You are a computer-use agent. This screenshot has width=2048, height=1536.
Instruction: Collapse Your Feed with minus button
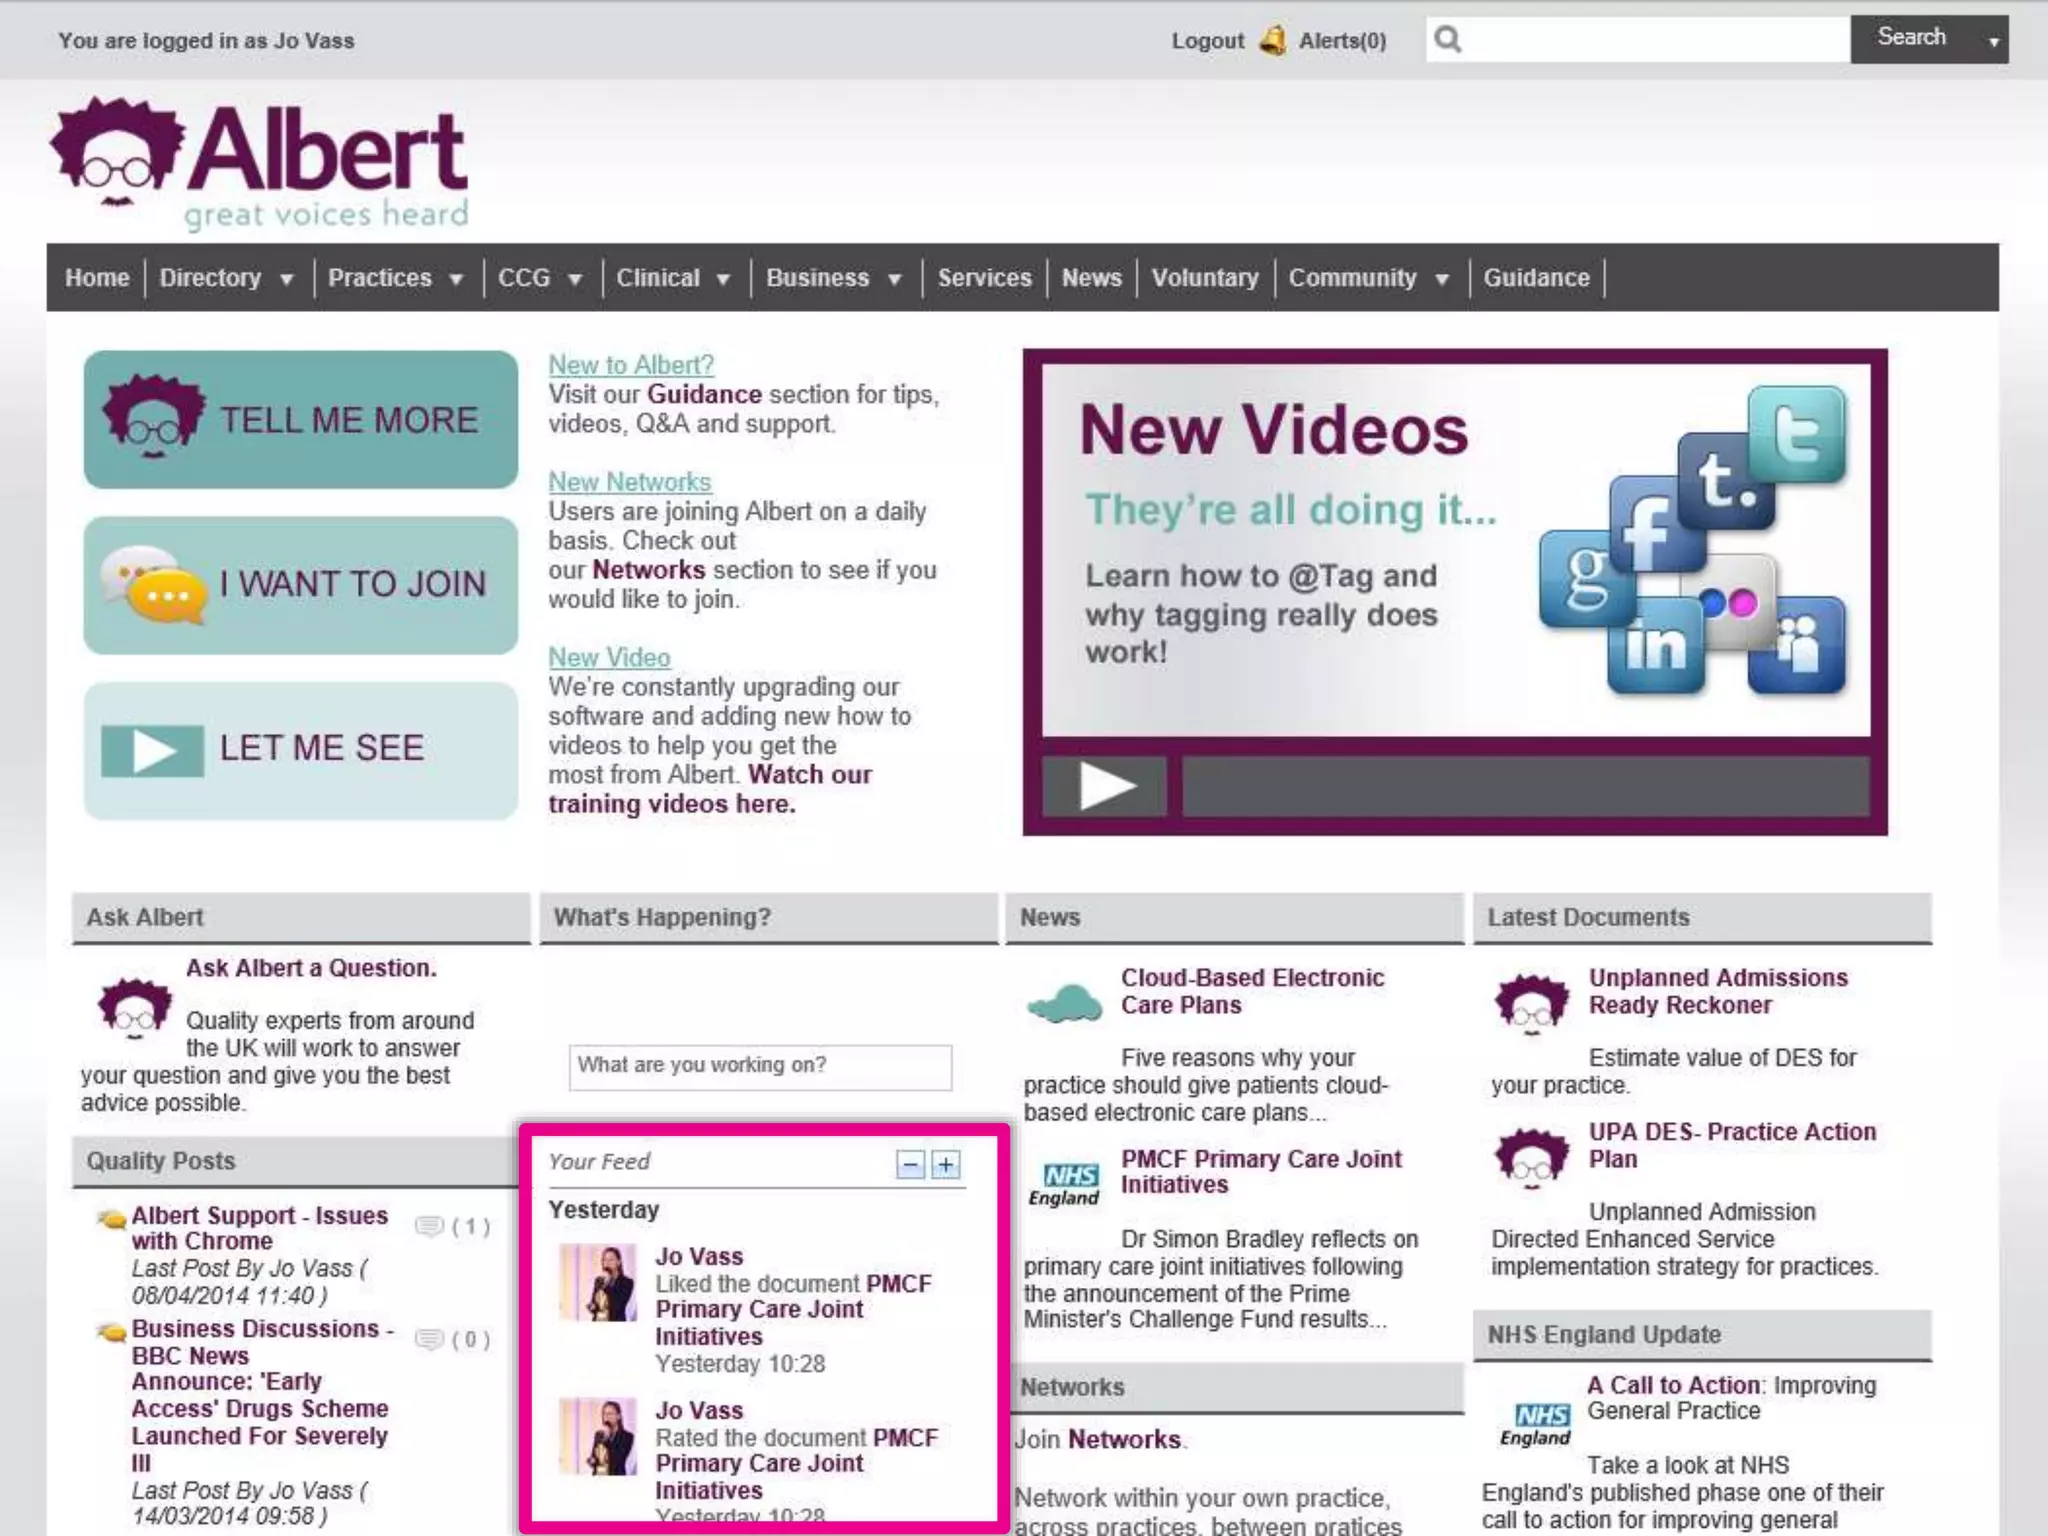(x=910, y=1164)
